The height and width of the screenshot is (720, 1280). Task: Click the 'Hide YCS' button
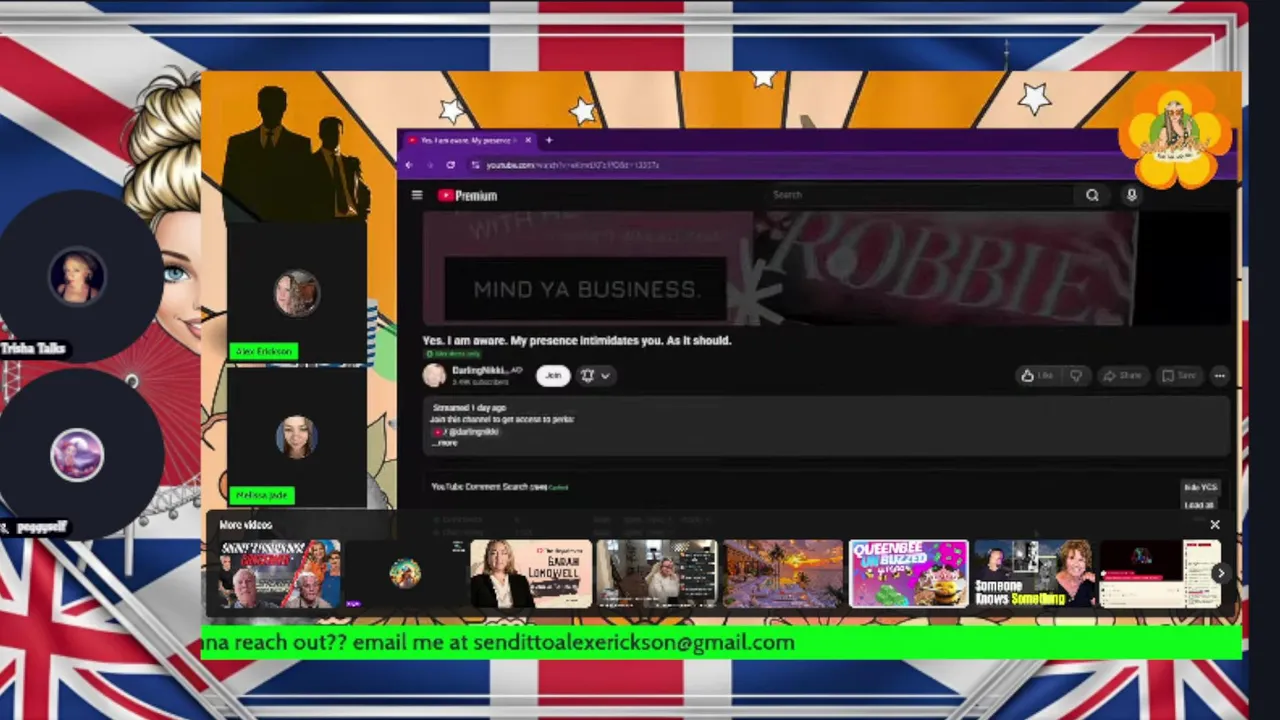point(1200,487)
